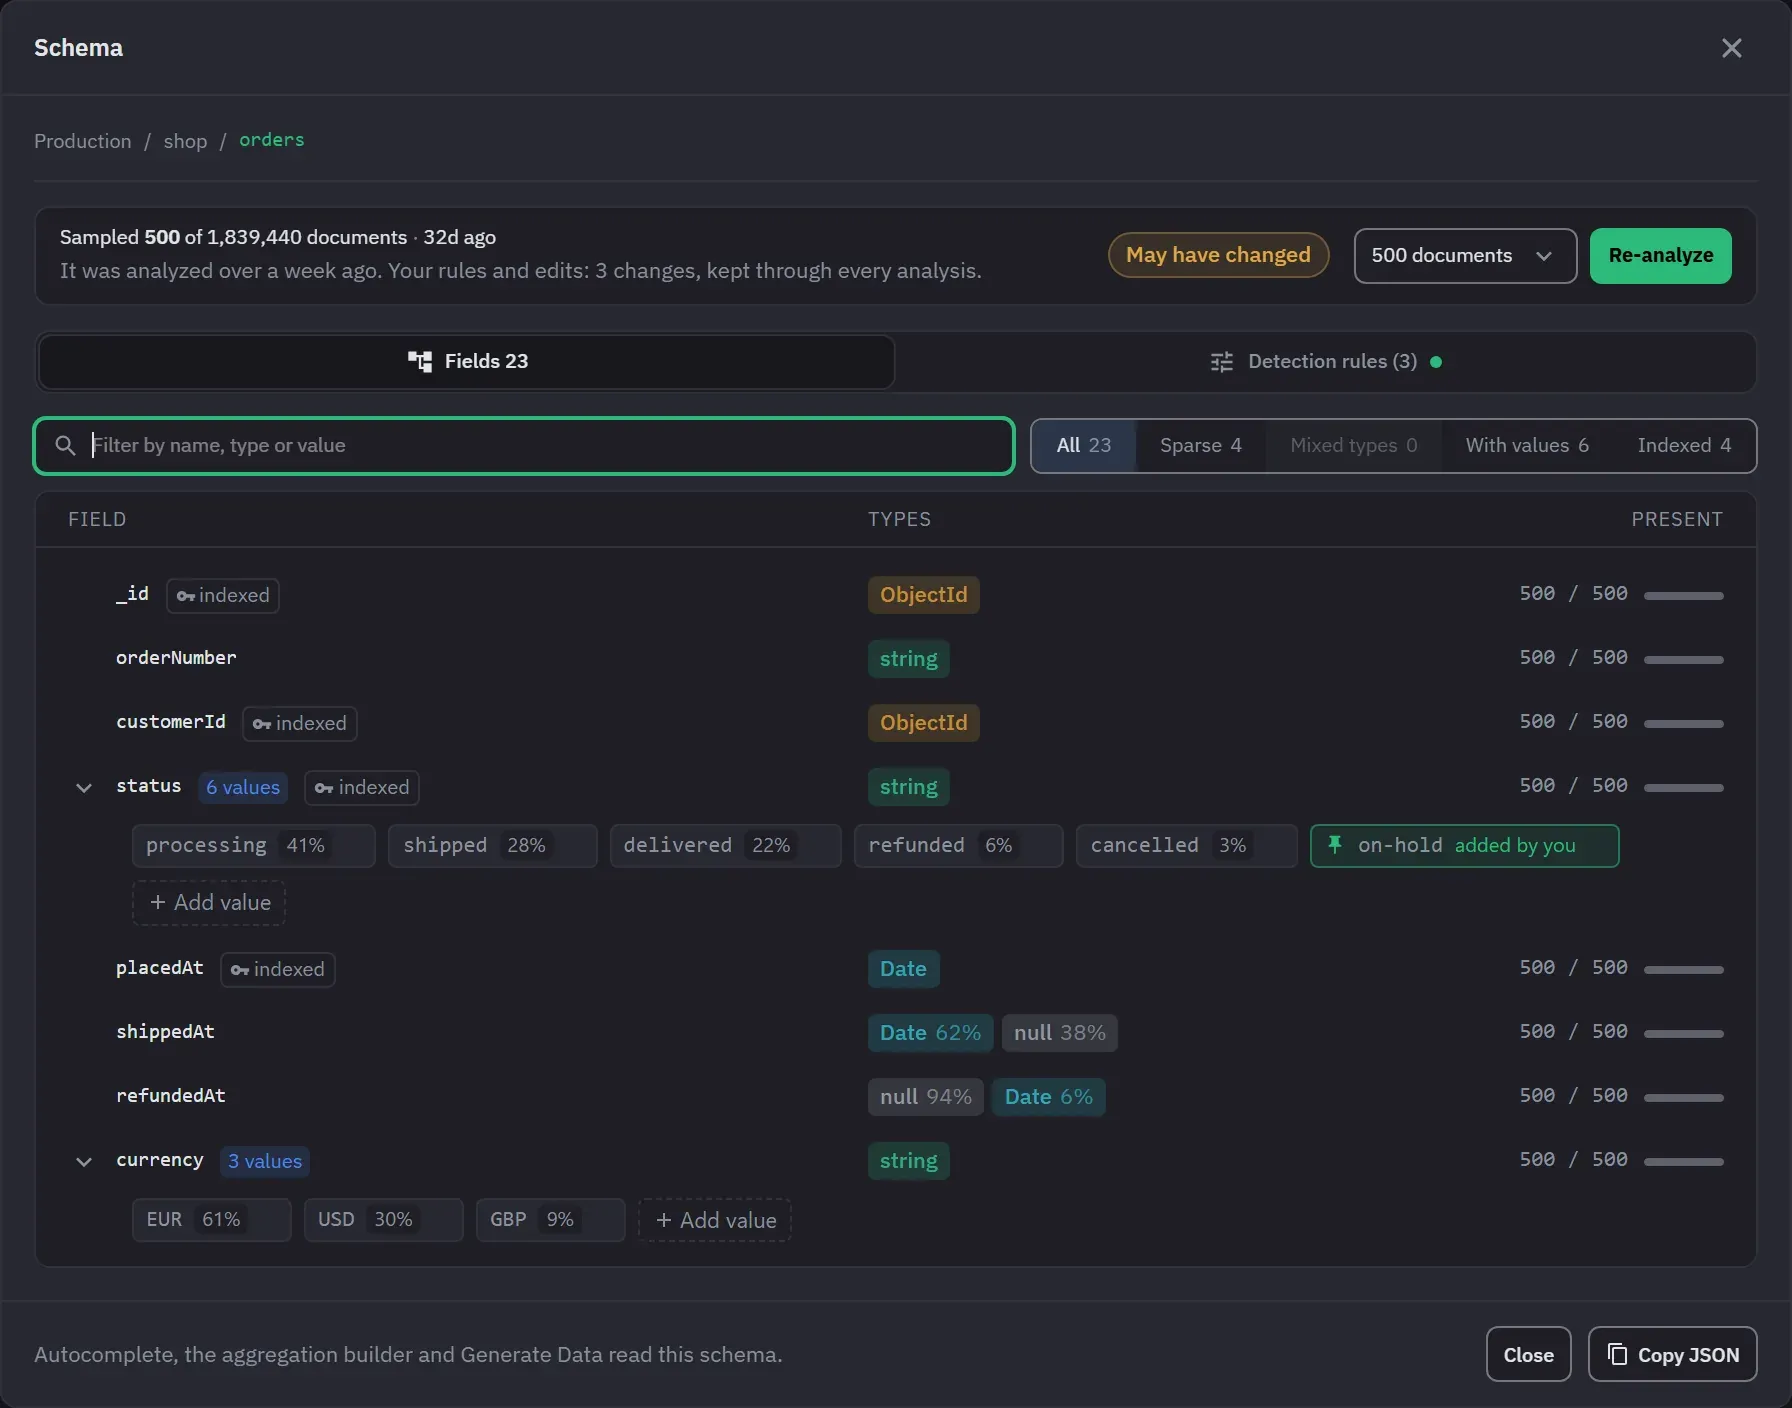Image resolution: width=1792 pixels, height=1408 pixels.
Task: Close the Schema dialog with X icon
Action: pos(1731,48)
